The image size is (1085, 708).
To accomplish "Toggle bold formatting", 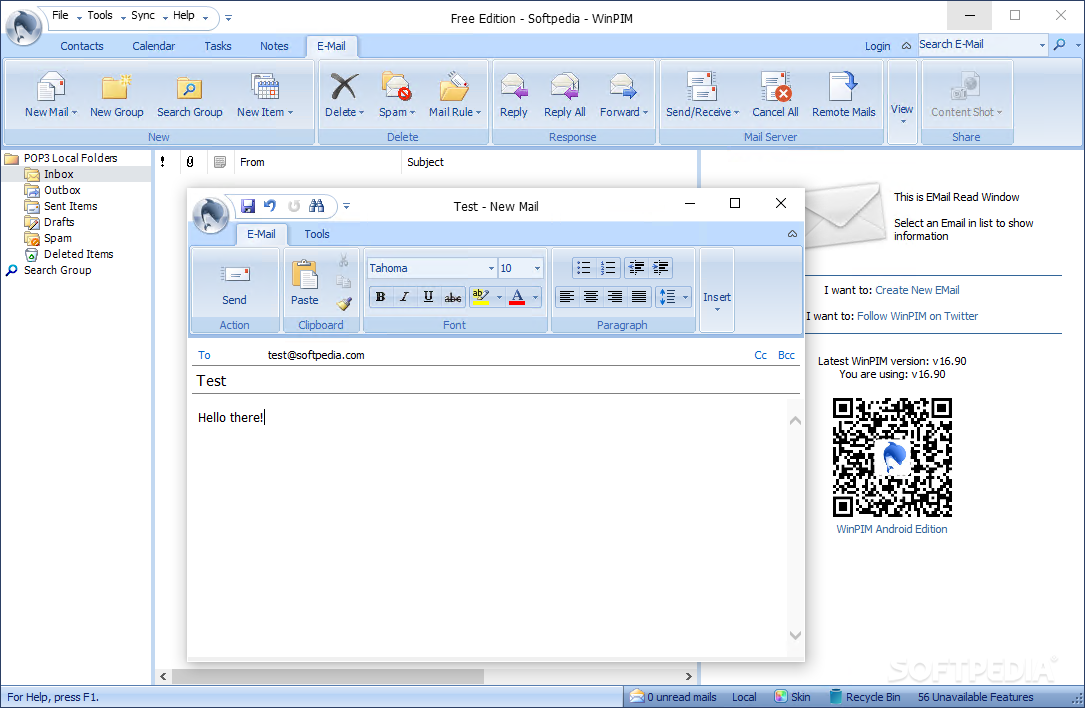I will pyautogui.click(x=381, y=297).
